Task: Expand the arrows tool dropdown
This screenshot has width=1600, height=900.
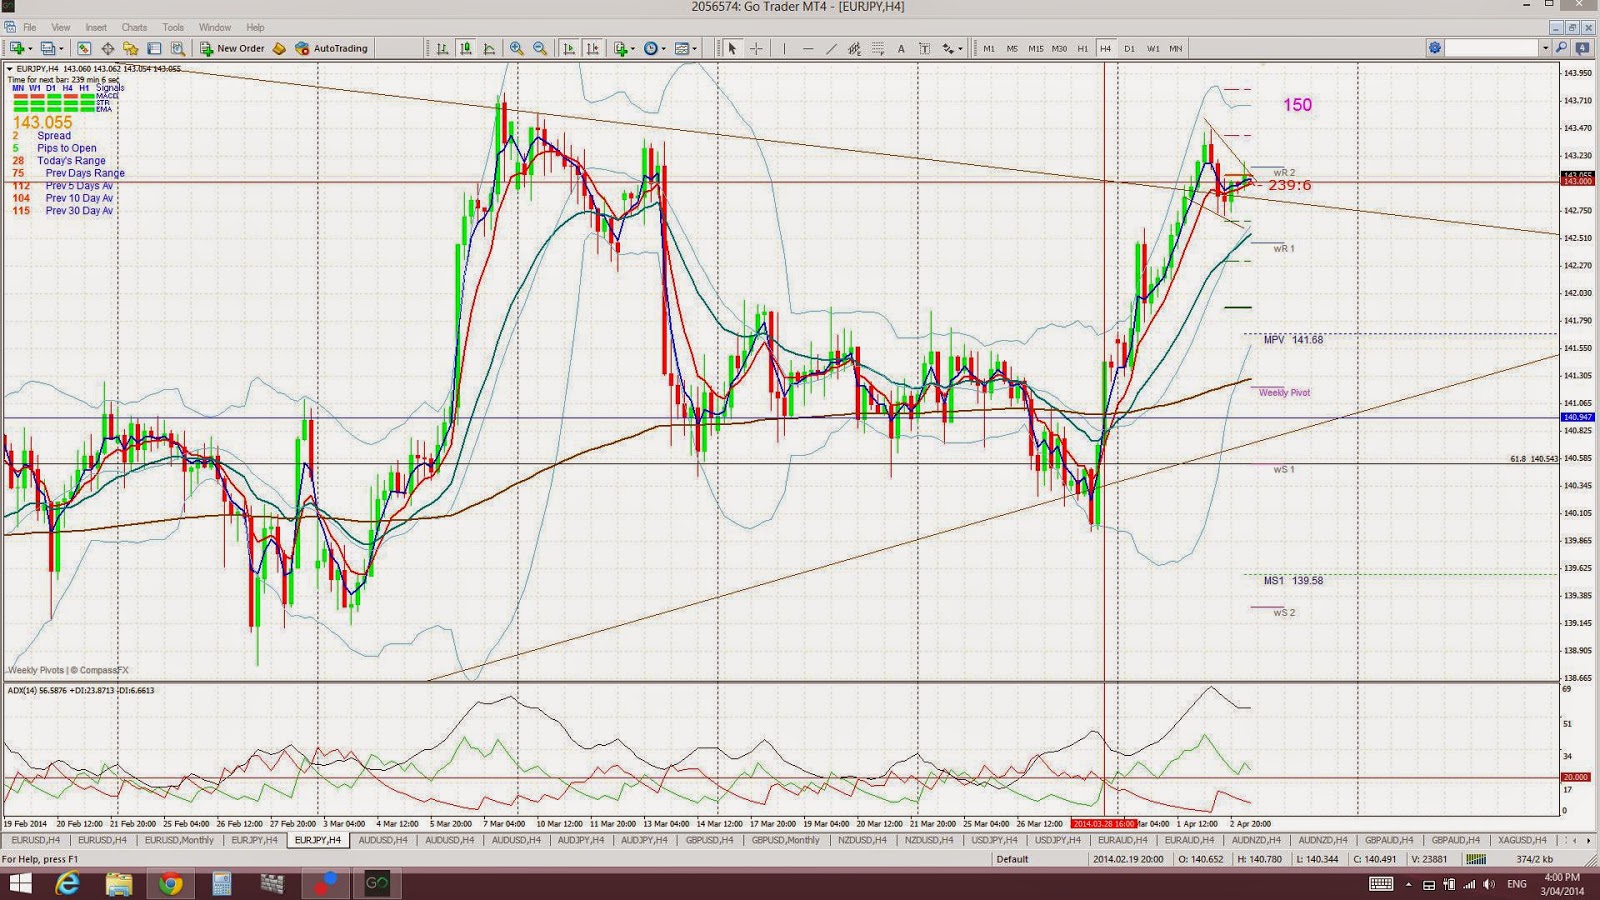Action: [x=960, y=48]
